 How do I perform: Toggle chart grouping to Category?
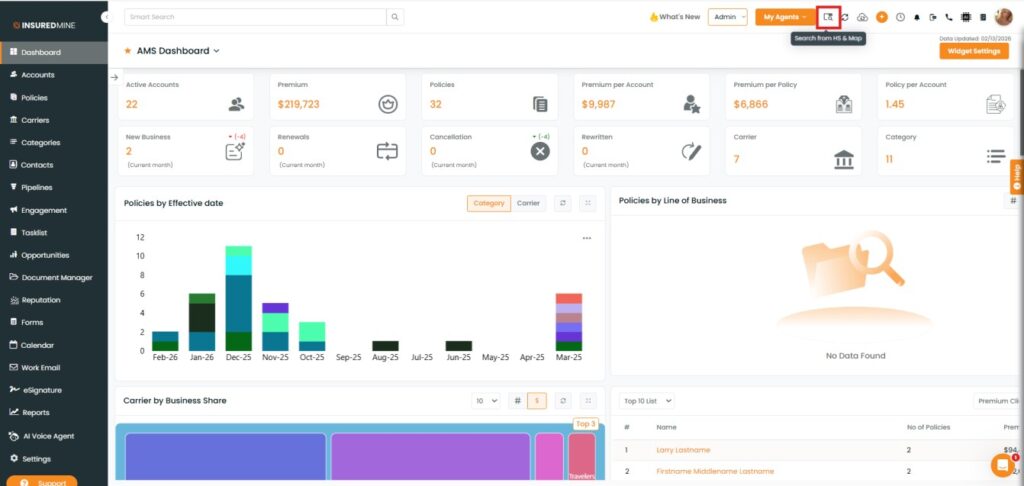488,203
